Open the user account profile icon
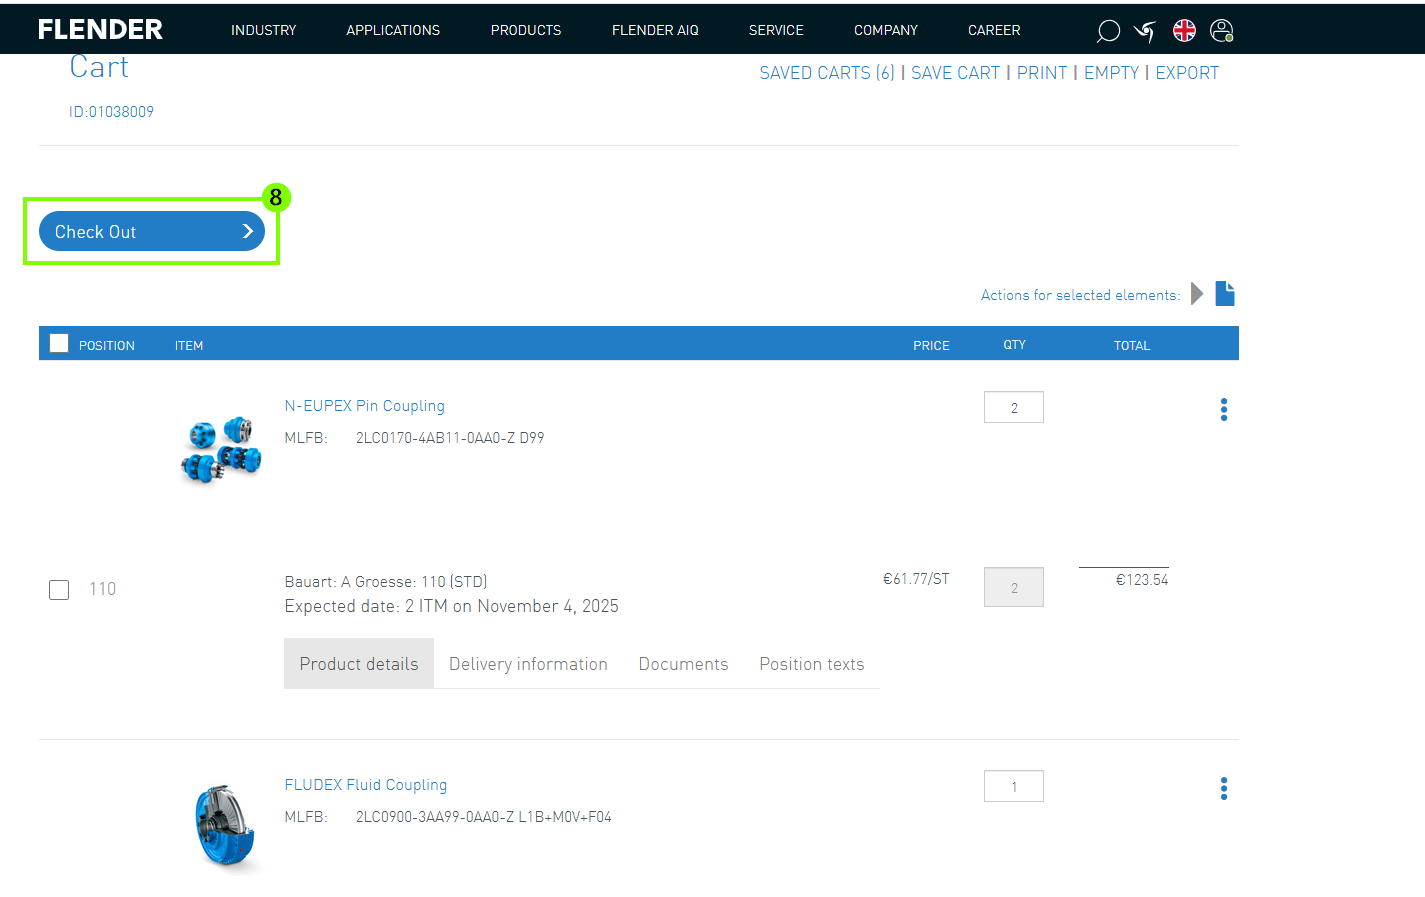 pyautogui.click(x=1221, y=31)
